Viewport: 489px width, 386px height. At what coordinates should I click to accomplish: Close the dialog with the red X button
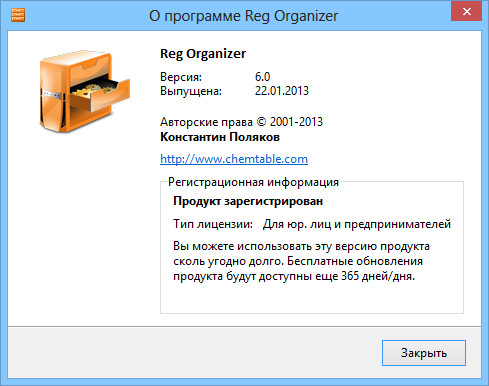coord(467,11)
